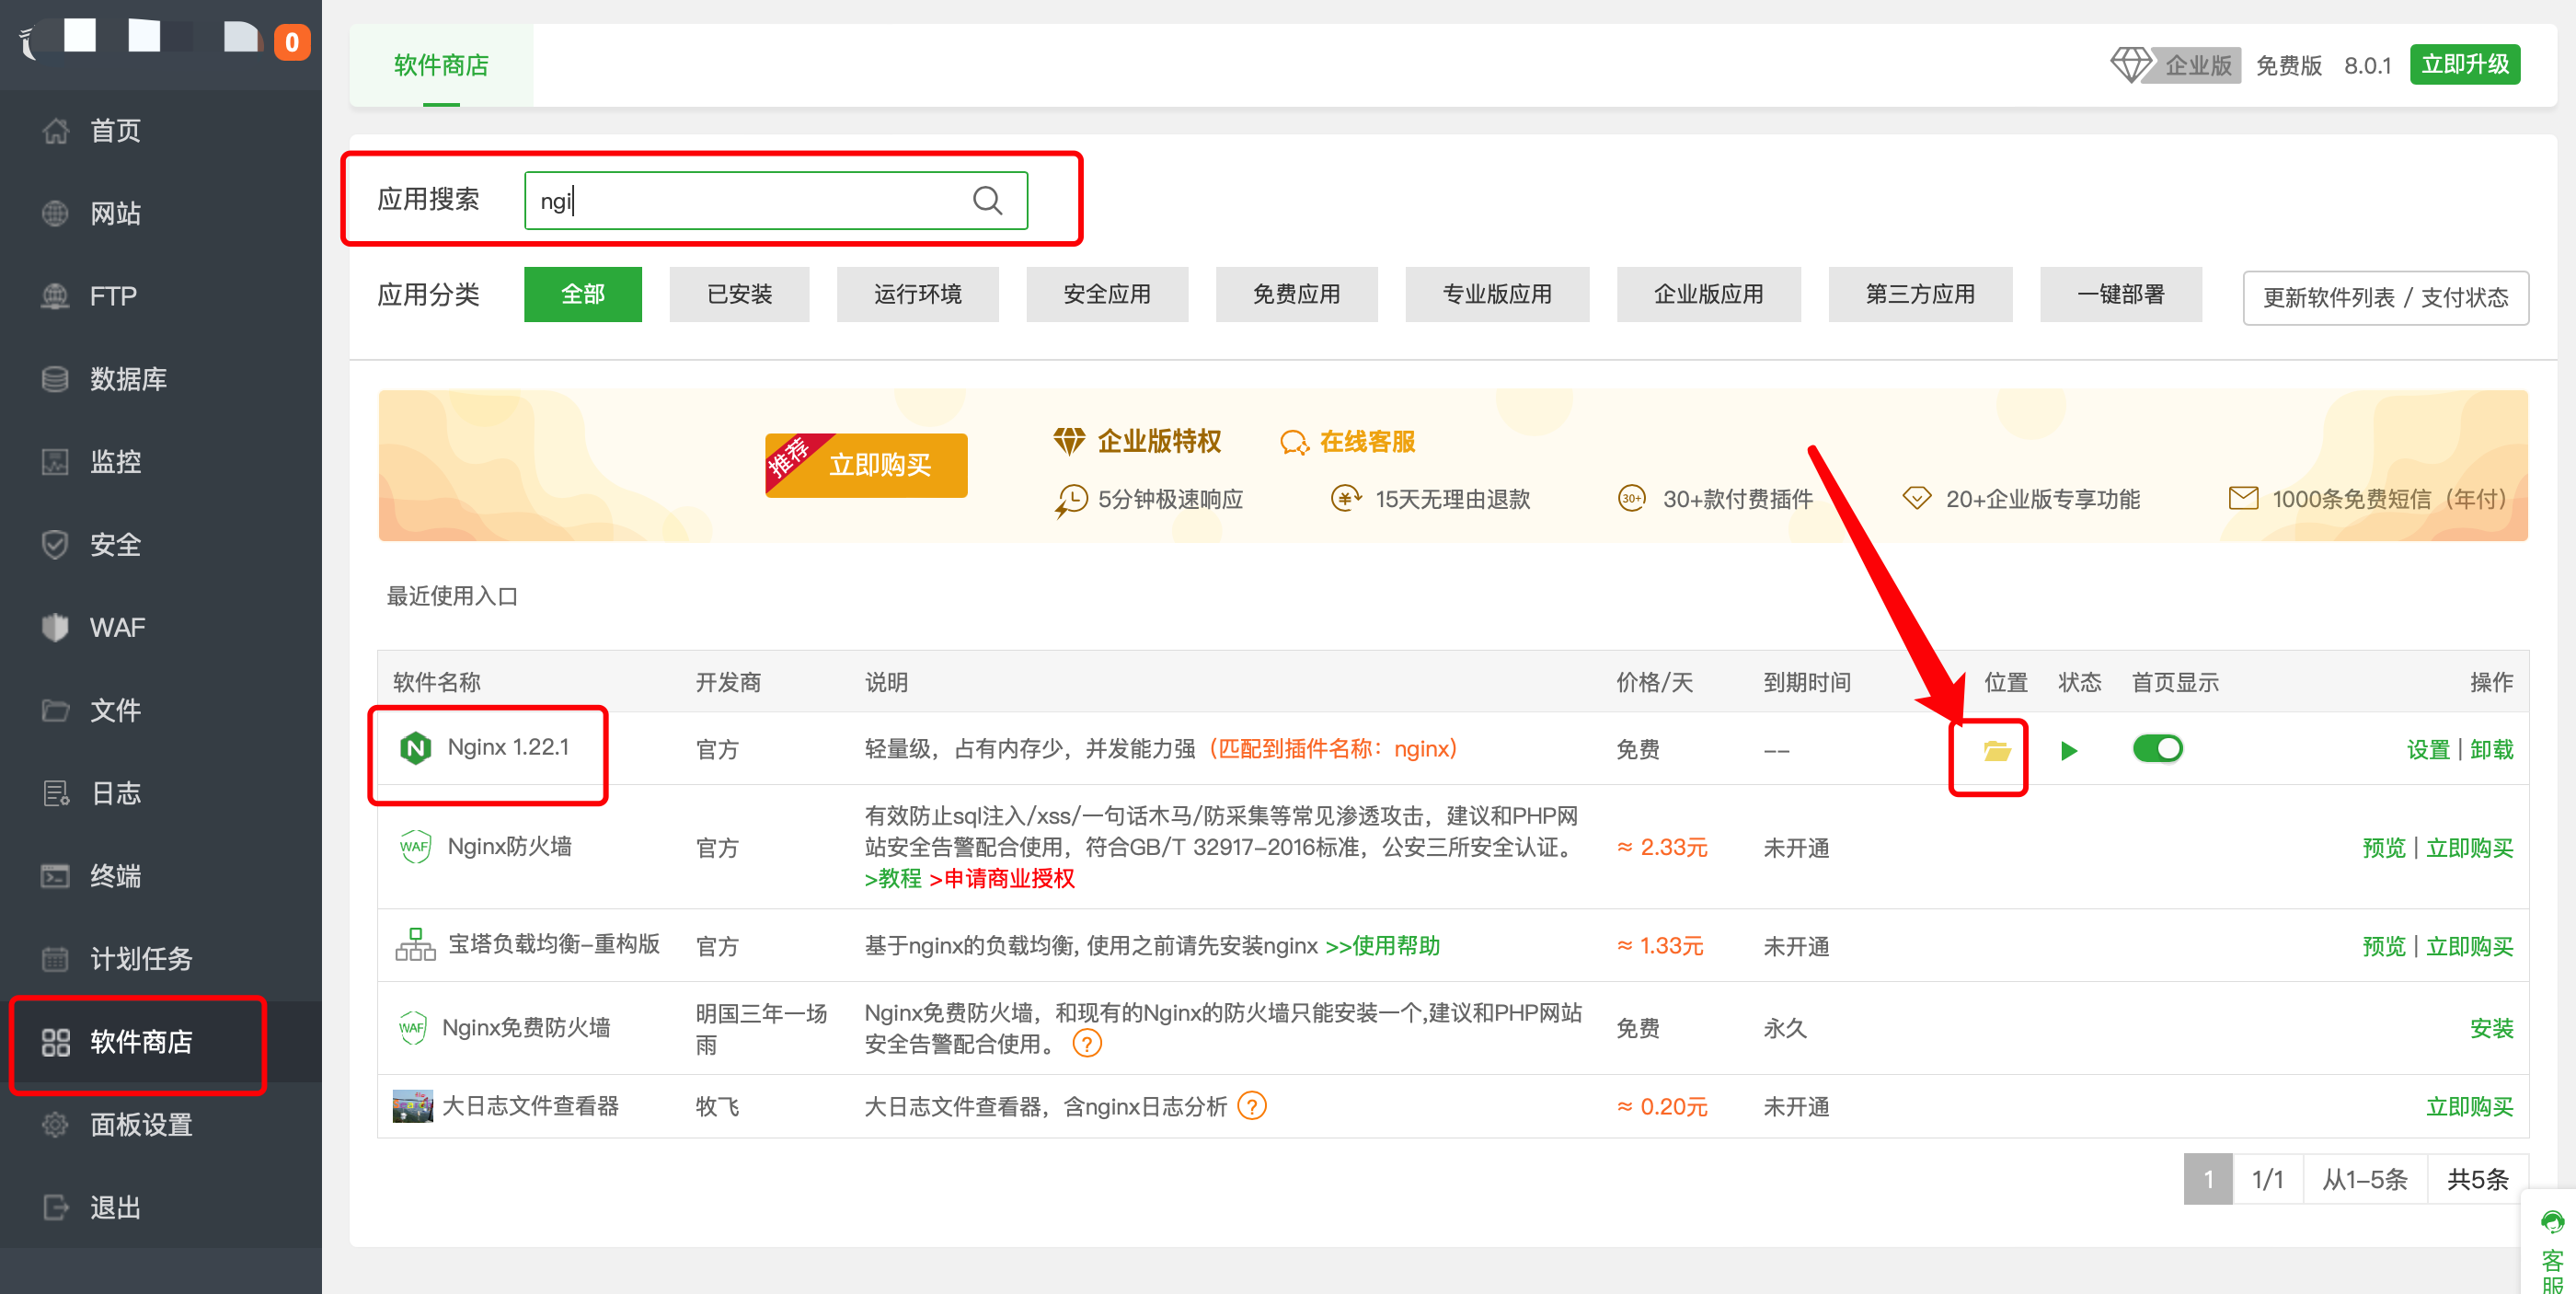The width and height of the screenshot is (2576, 1294).
Task: Click Nginx免费防火墙 WAF icon
Action: pyautogui.click(x=412, y=1028)
